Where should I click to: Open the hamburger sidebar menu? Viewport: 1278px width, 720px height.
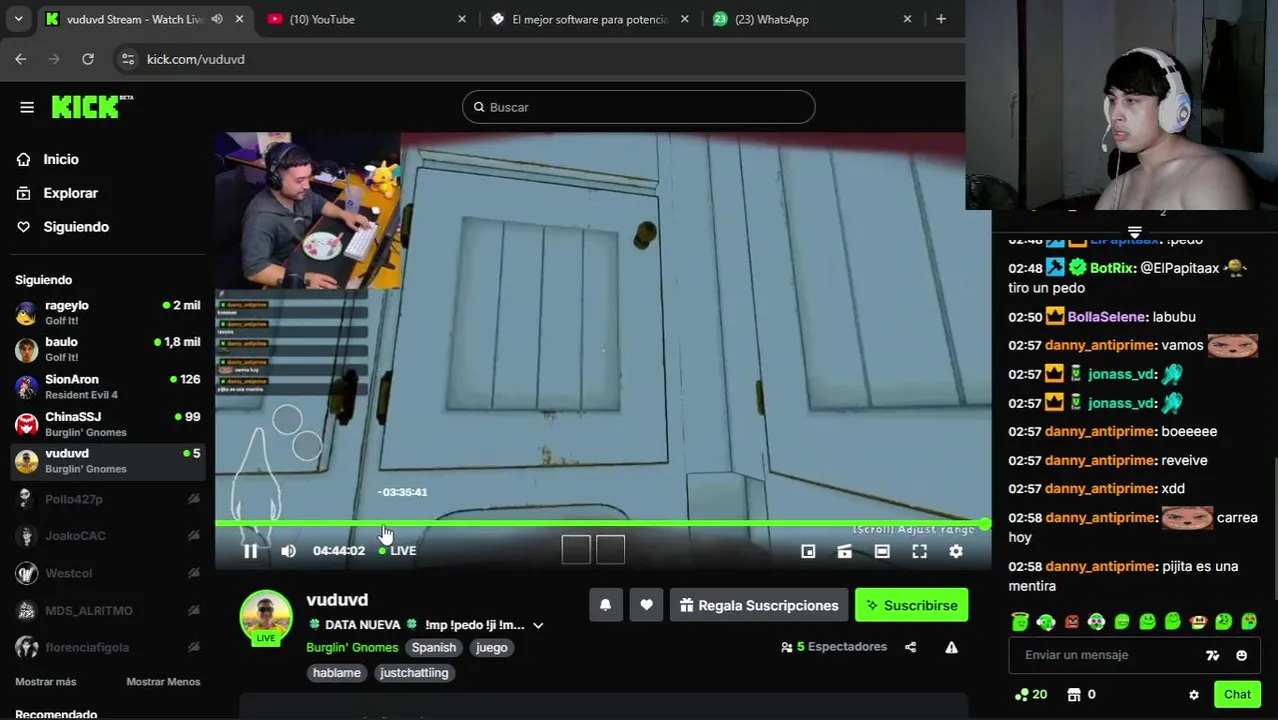tap(27, 107)
